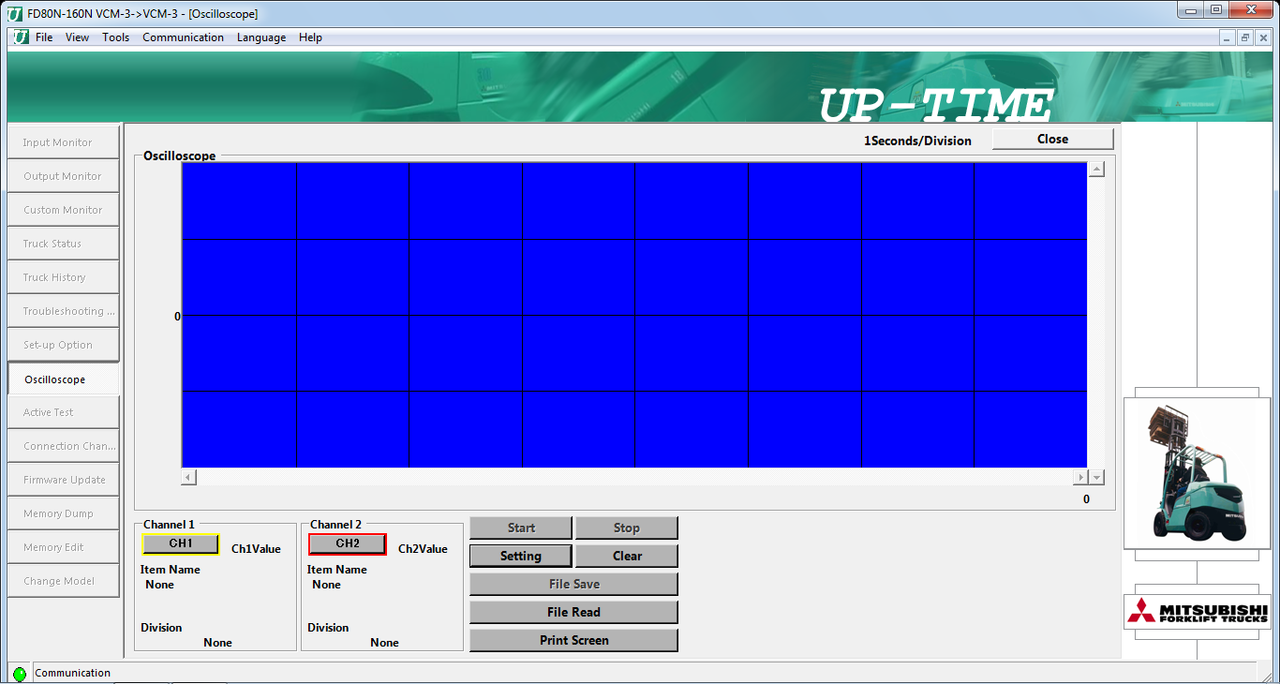
Task: Click the 1Seconds/Division text
Action: pos(918,141)
